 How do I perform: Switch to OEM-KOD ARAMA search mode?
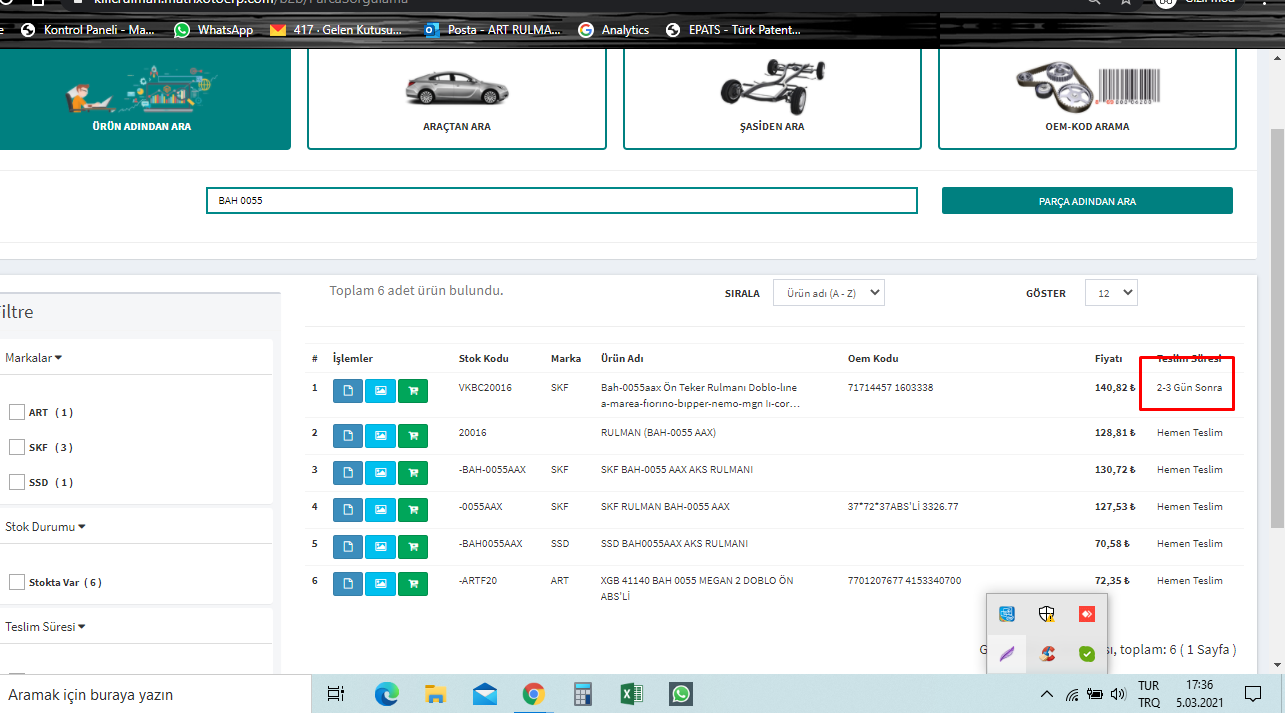pyautogui.click(x=1086, y=97)
